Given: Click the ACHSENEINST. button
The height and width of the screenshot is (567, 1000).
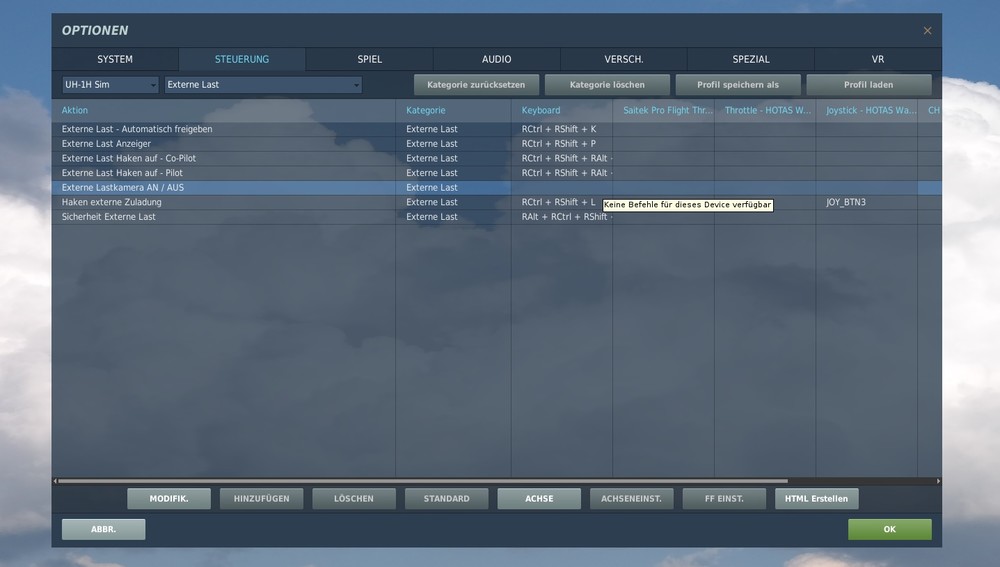Looking at the screenshot, I should tap(631, 499).
